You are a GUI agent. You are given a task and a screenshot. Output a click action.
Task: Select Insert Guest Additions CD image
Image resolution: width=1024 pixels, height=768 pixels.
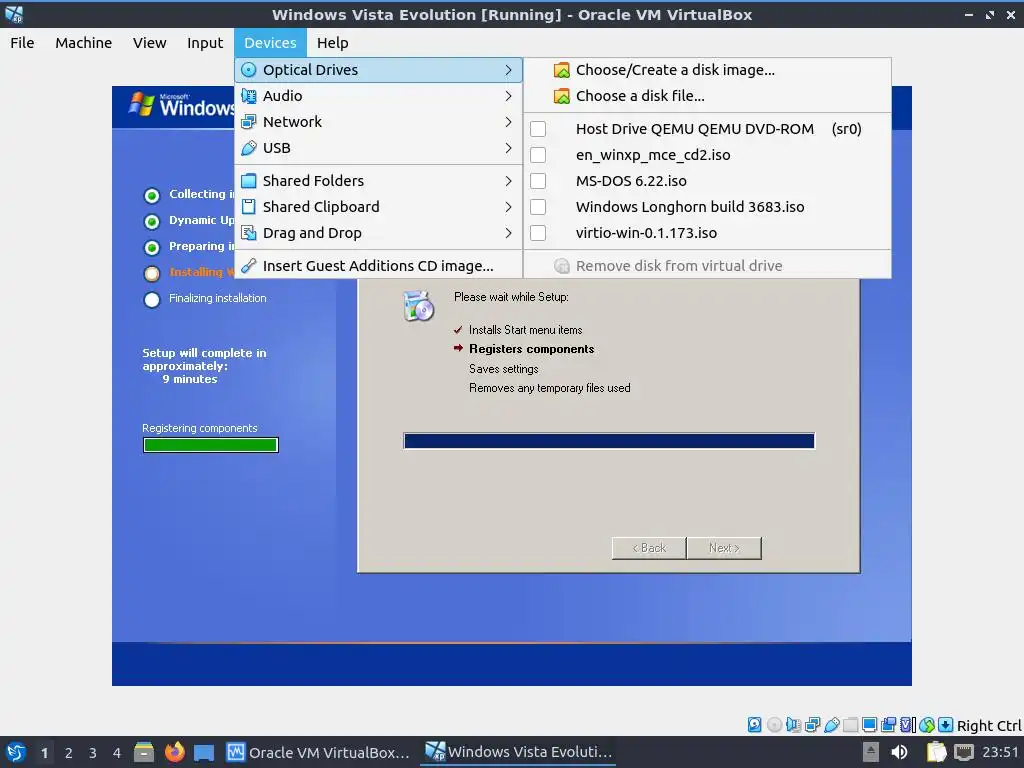378,266
